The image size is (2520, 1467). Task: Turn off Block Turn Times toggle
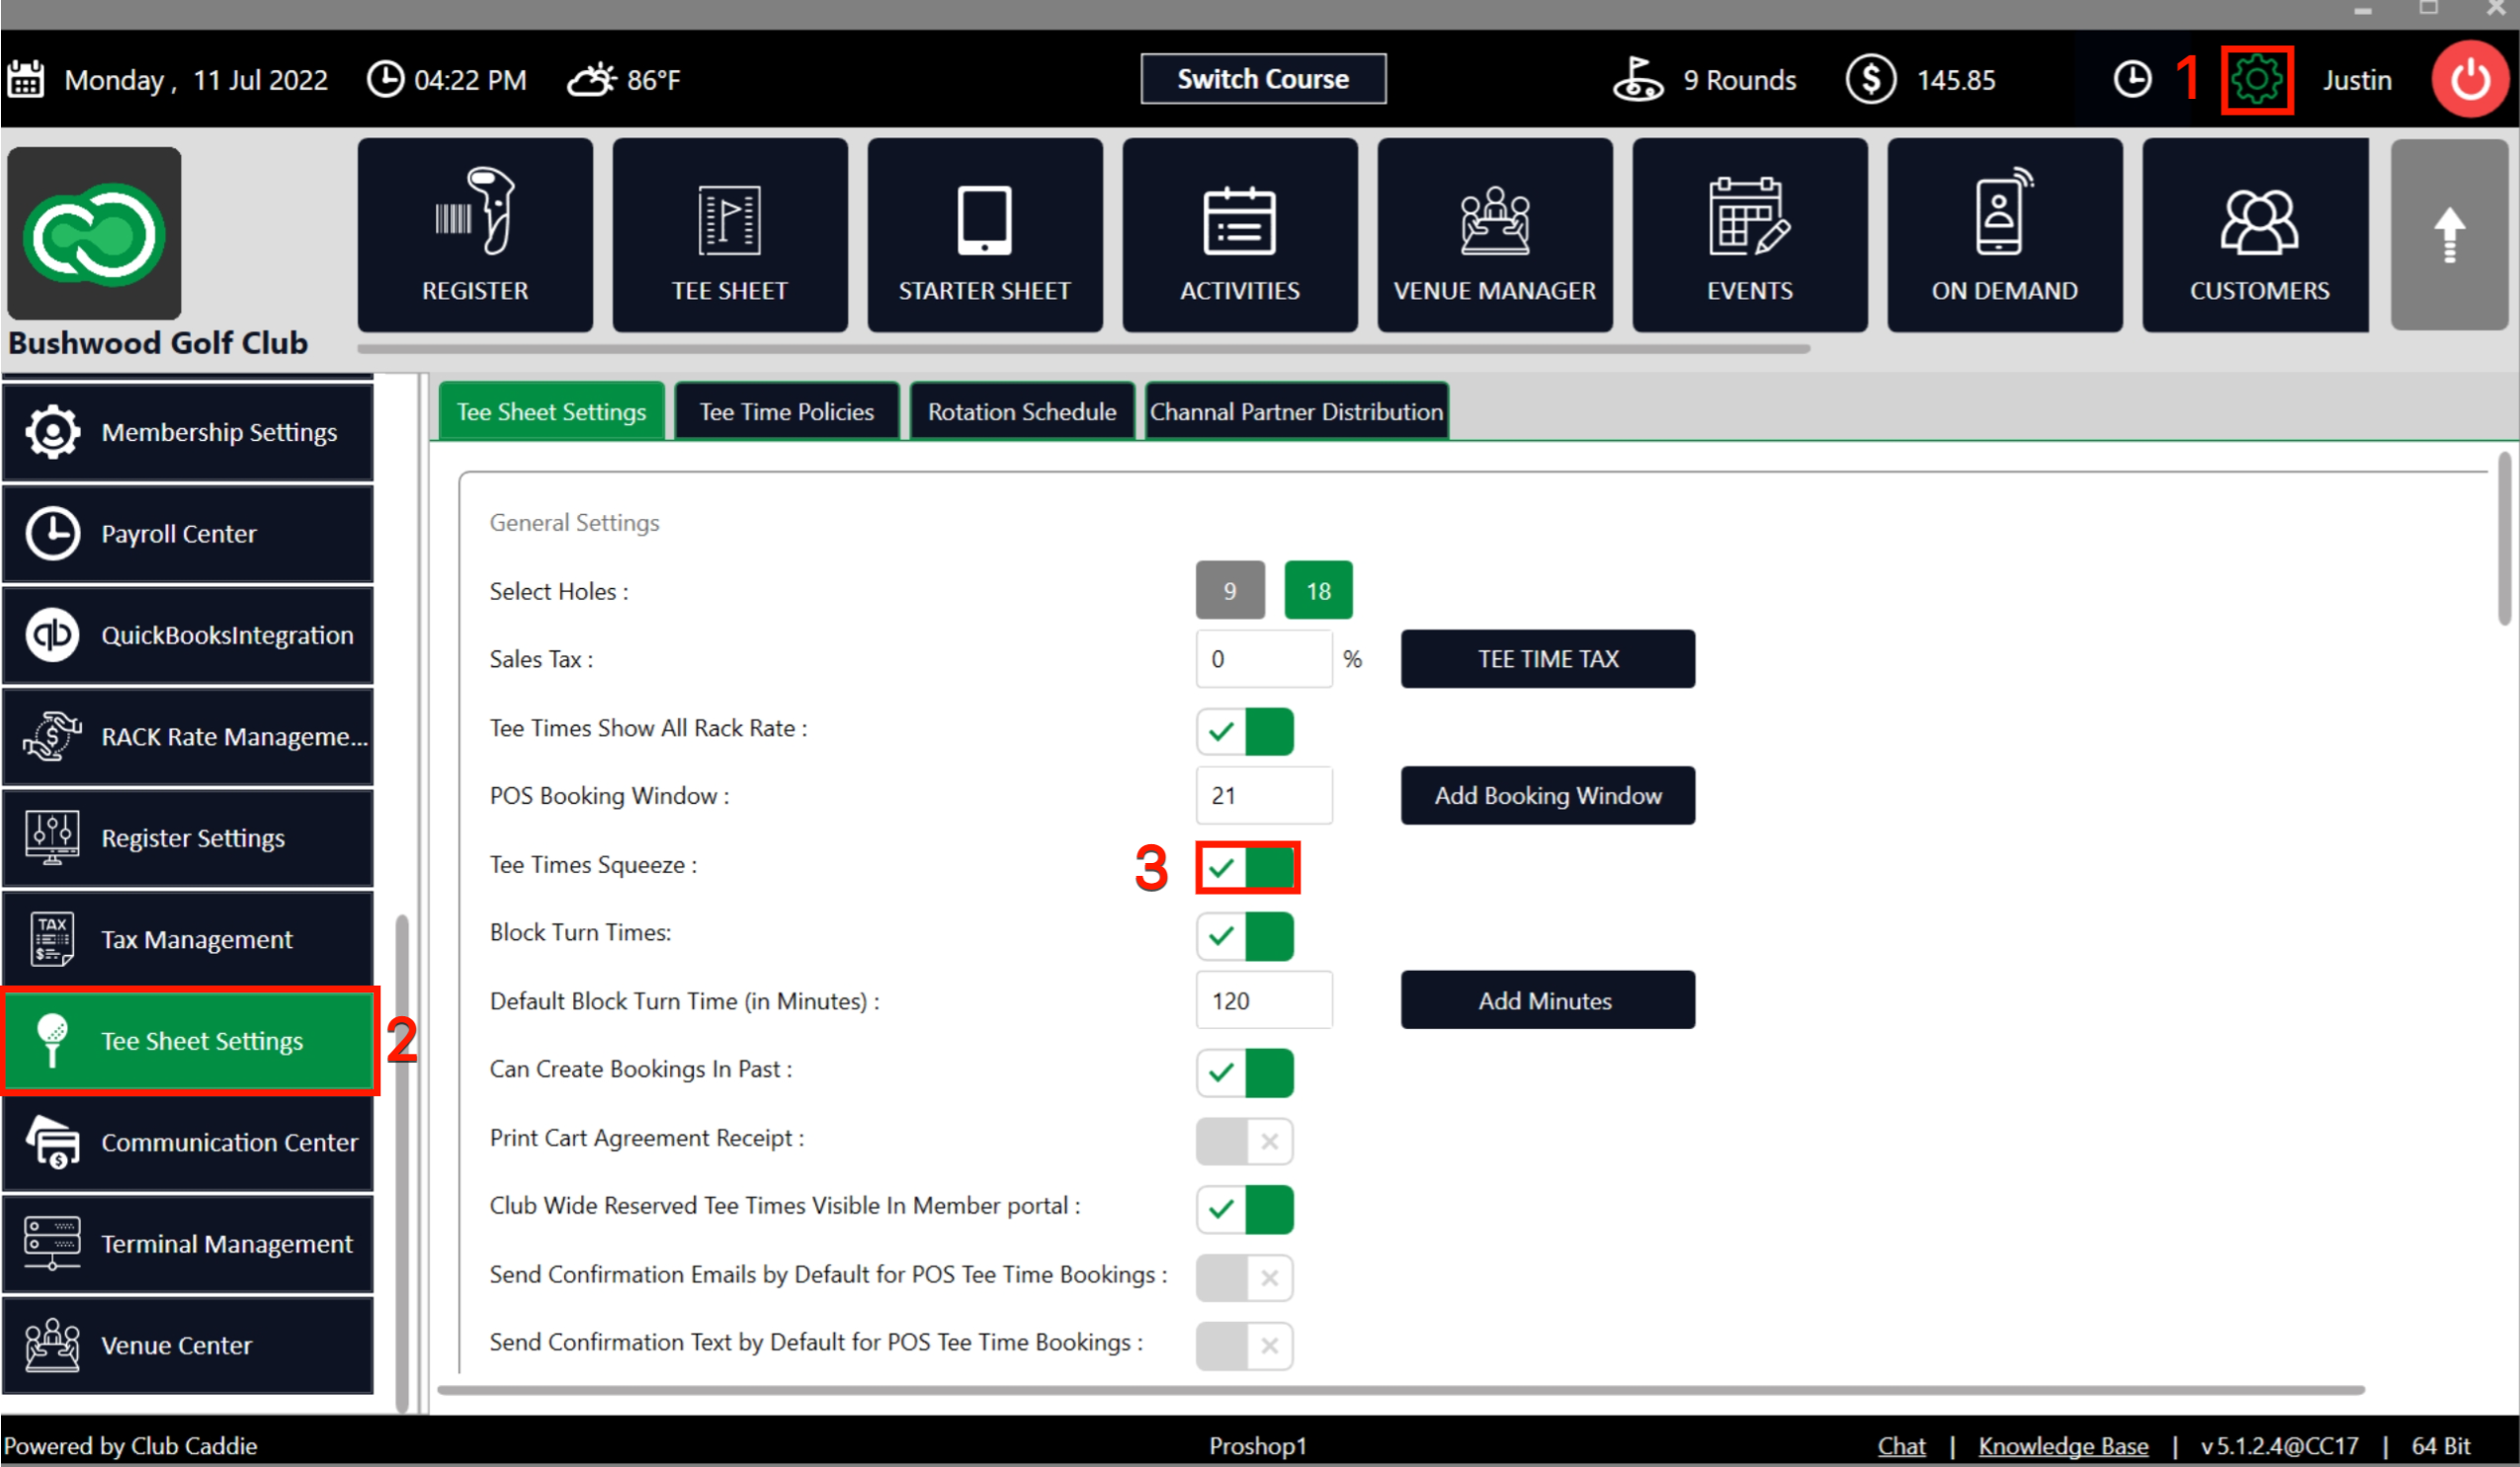point(1244,936)
